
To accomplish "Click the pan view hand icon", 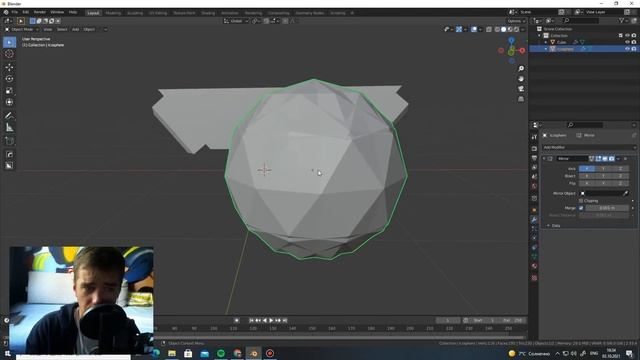I will [521, 79].
